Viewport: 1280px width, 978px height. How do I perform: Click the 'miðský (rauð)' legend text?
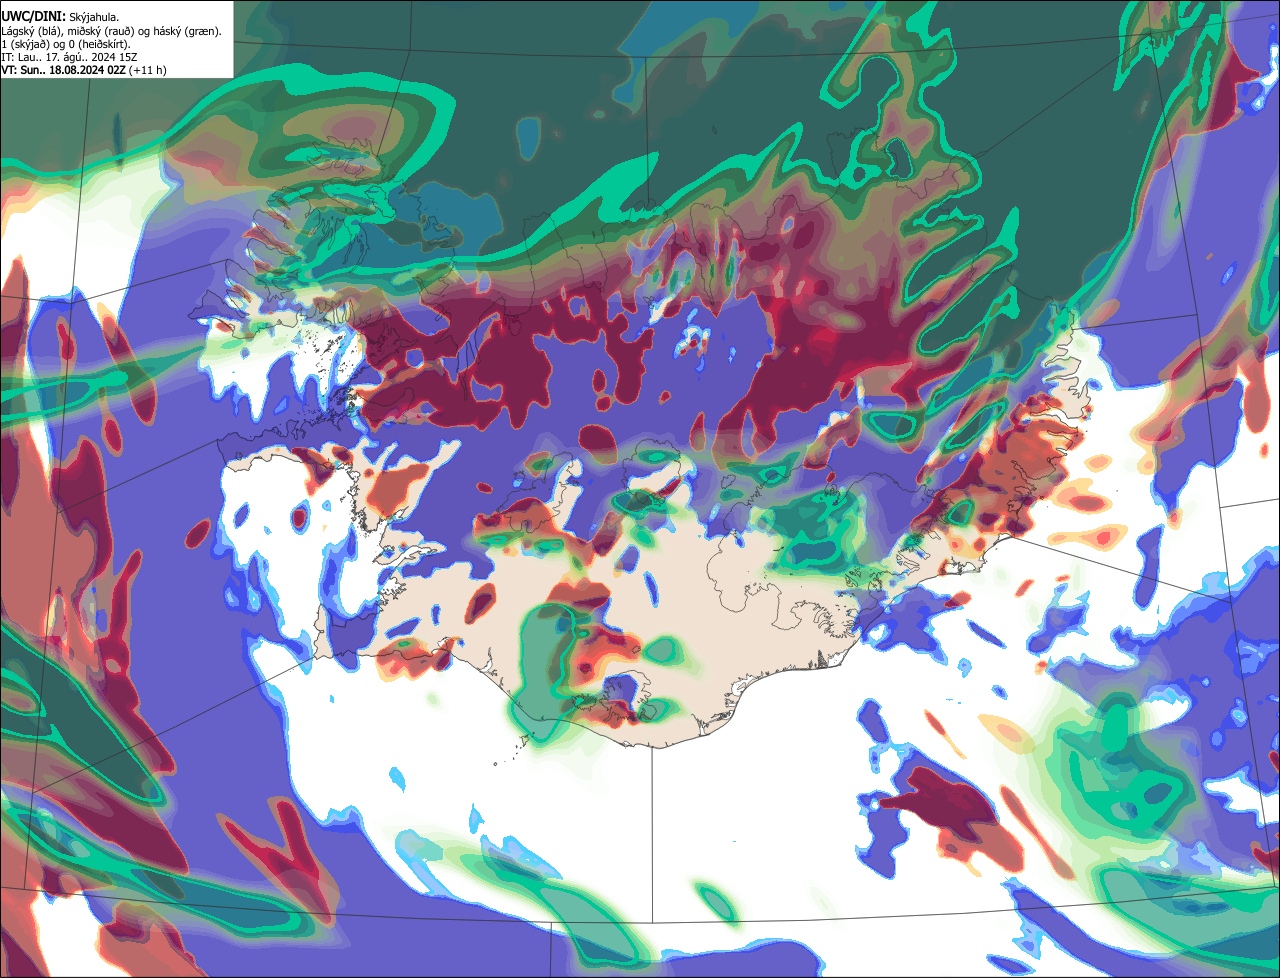(x=101, y=32)
